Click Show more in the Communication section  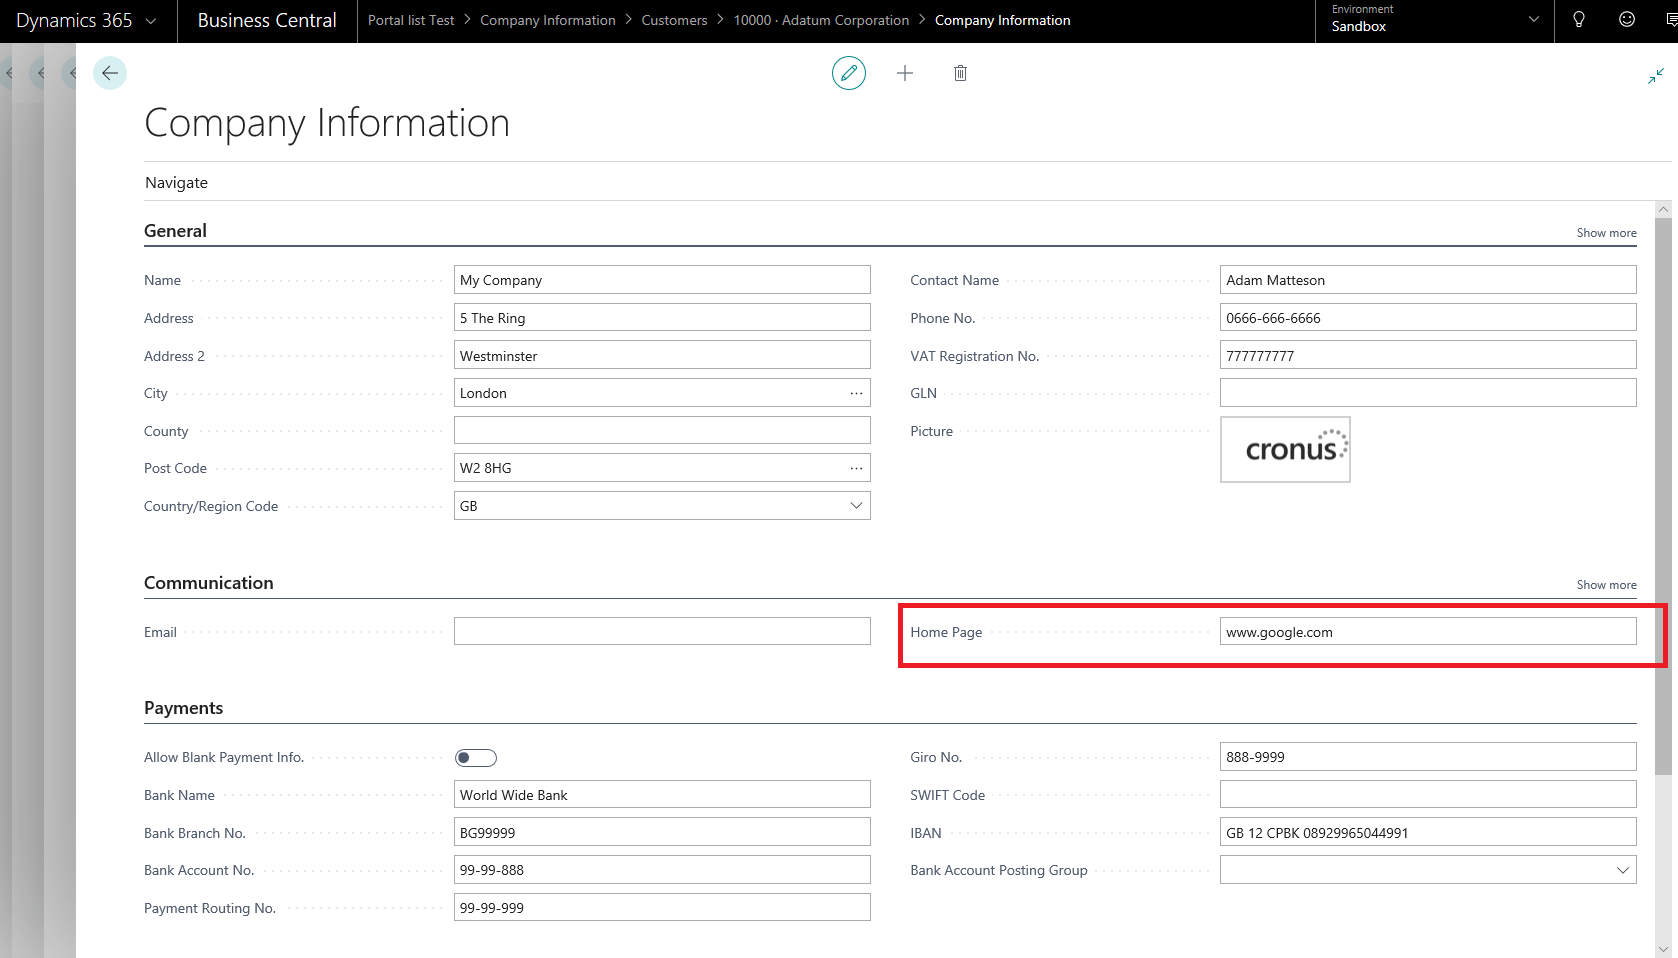point(1606,585)
